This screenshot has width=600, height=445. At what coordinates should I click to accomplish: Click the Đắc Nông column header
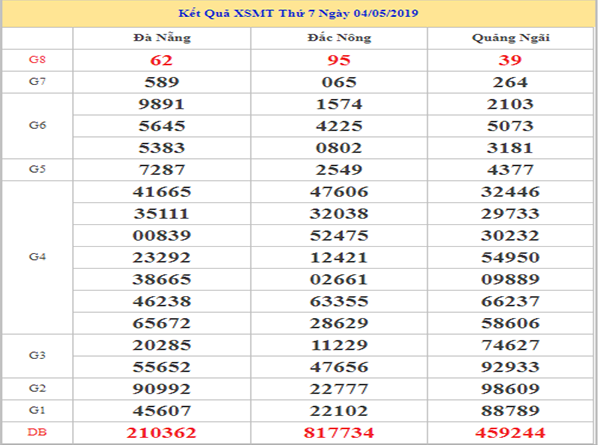pos(339,38)
